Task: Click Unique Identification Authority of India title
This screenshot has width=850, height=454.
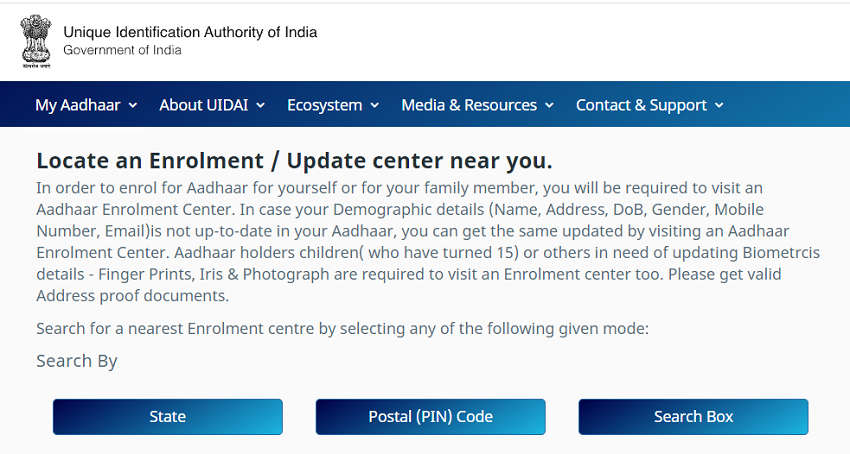Action: (190, 32)
